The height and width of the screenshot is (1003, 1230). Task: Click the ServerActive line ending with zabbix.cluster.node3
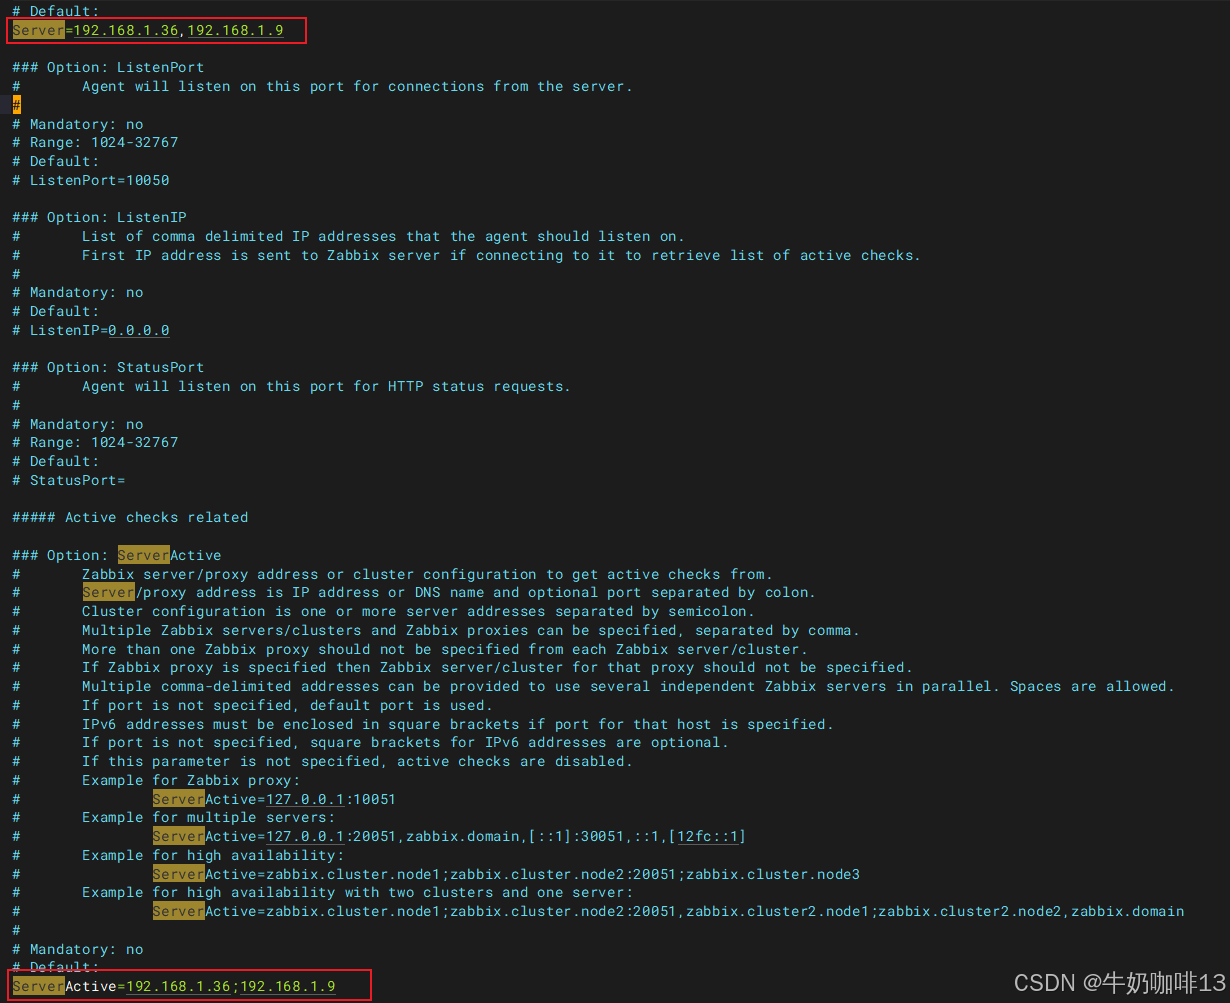506,874
